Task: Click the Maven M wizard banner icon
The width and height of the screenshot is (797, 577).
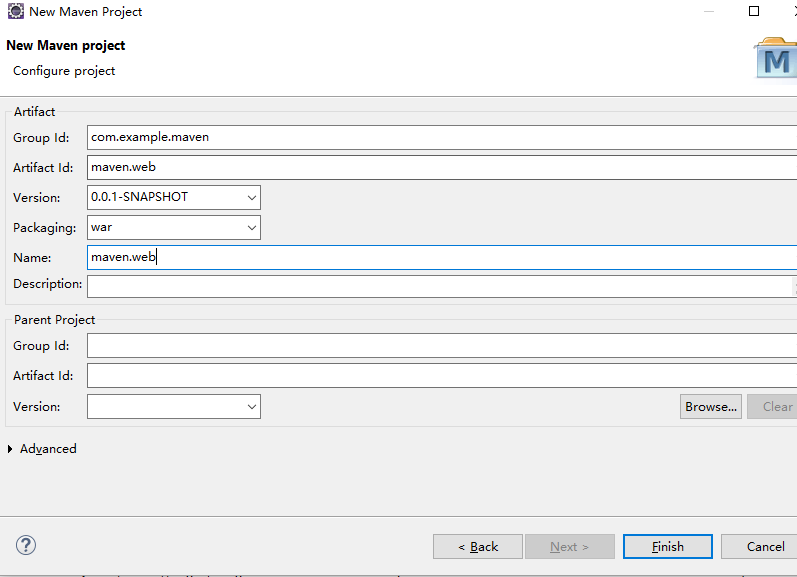Action: tap(776, 58)
